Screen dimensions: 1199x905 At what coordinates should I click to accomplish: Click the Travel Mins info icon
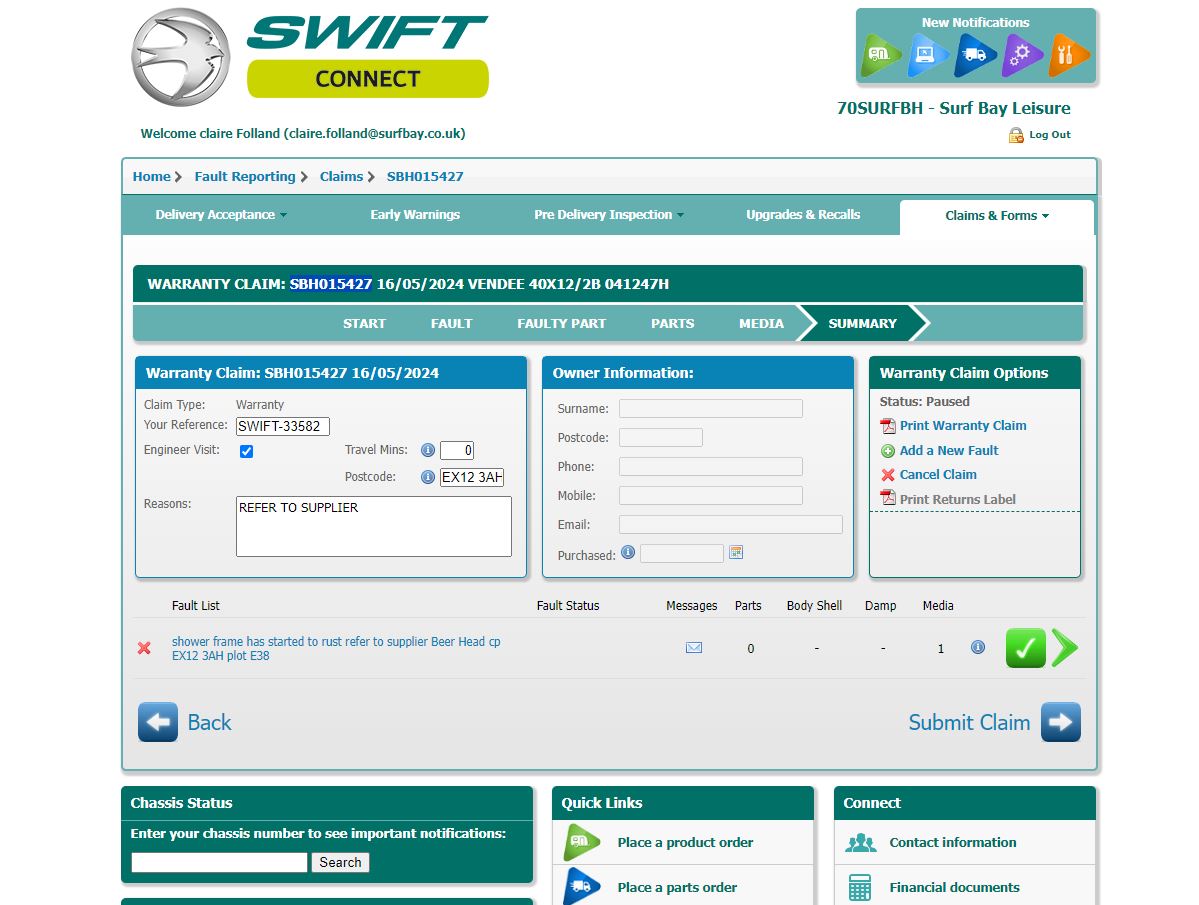click(x=428, y=450)
